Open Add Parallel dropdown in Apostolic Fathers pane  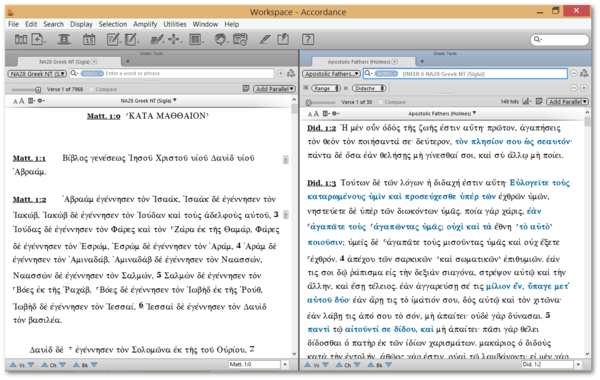tap(567, 101)
